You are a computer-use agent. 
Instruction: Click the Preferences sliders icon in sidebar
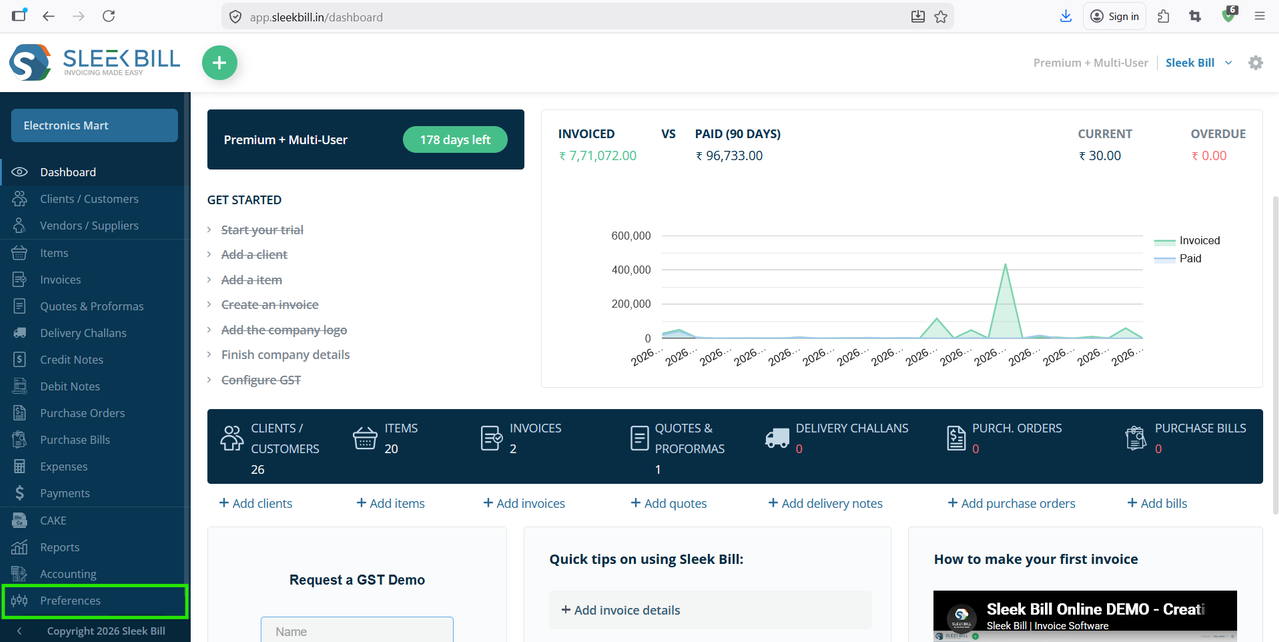19,601
